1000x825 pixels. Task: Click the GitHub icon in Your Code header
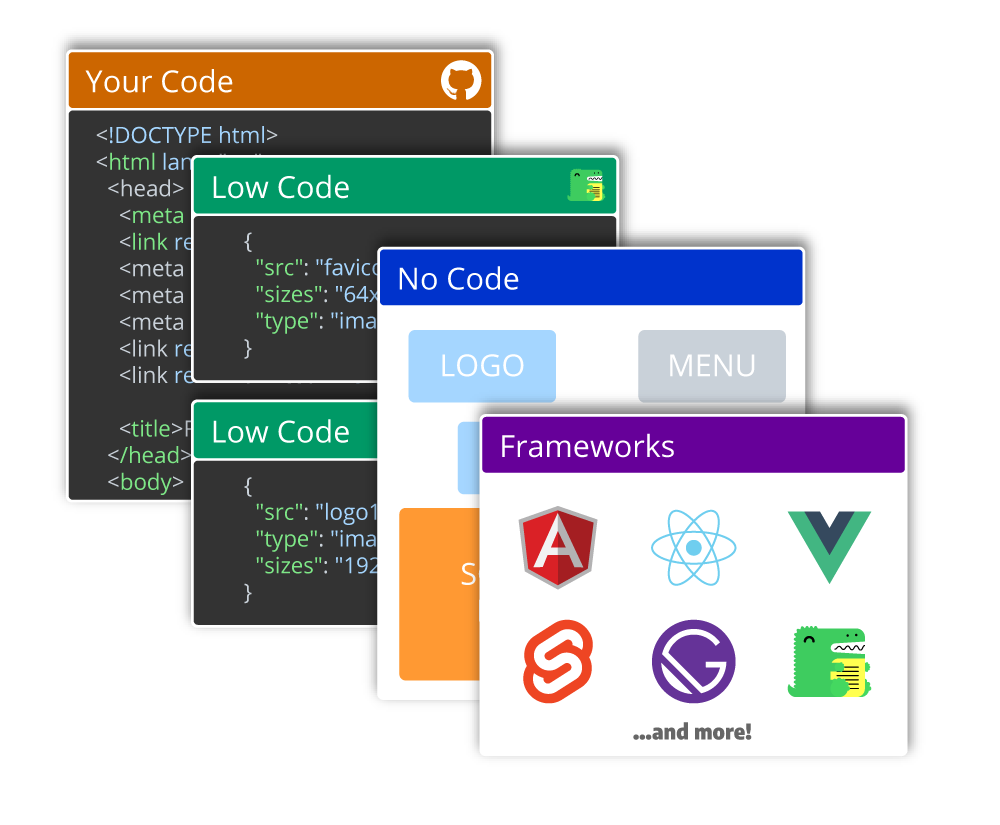coord(461,81)
